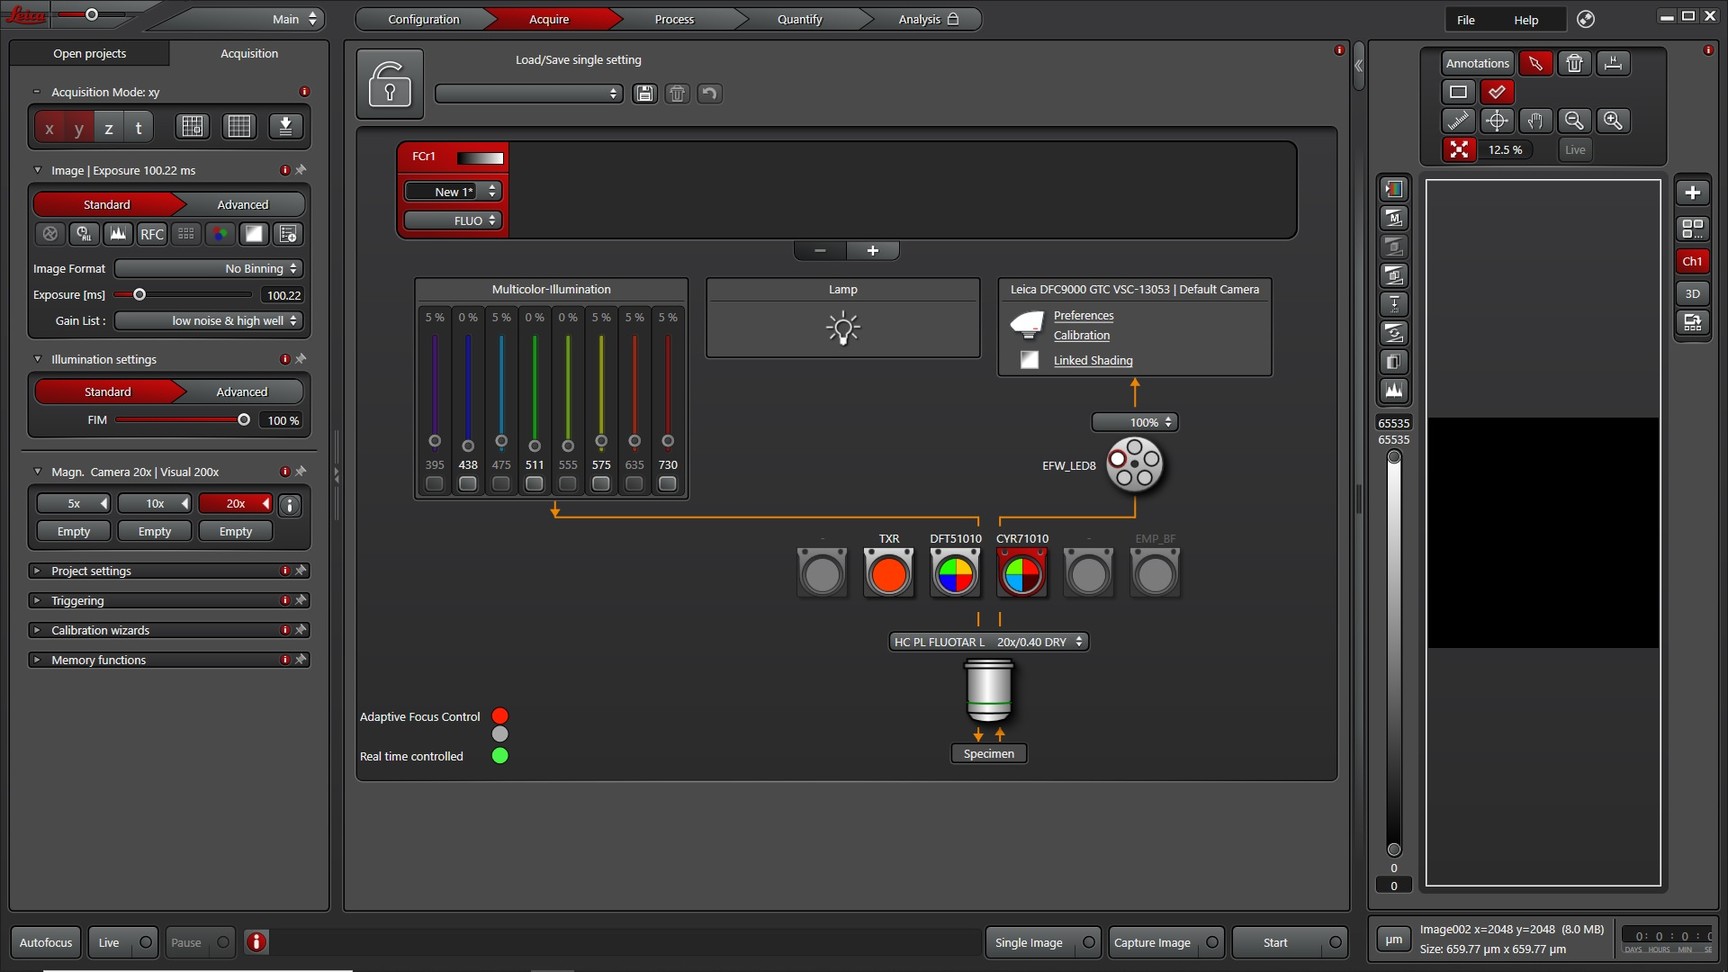Image resolution: width=1728 pixels, height=972 pixels.
Task: Toggle the 730 nm LED checkbox
Action: (x=668, y=484)
